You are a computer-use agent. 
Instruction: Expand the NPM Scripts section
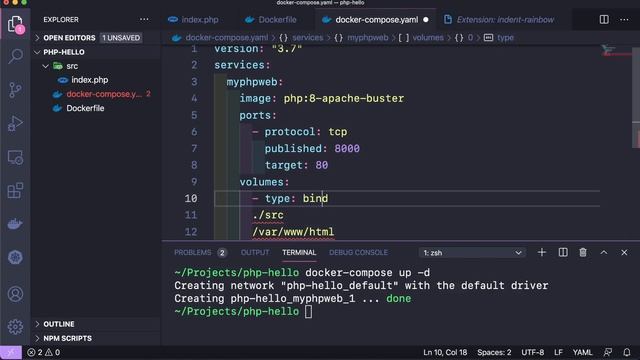[x=67, y=338]
